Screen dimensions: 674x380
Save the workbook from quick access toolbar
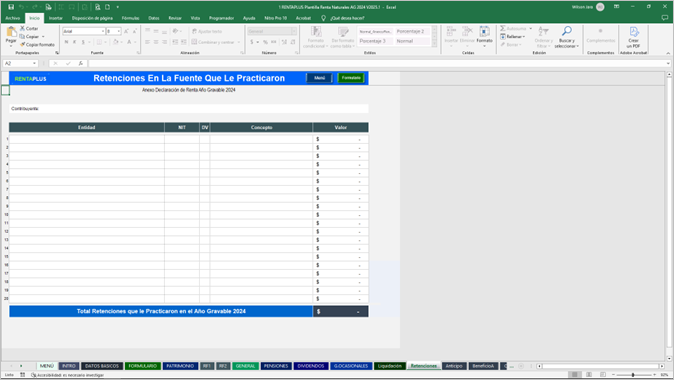(11, 7)
